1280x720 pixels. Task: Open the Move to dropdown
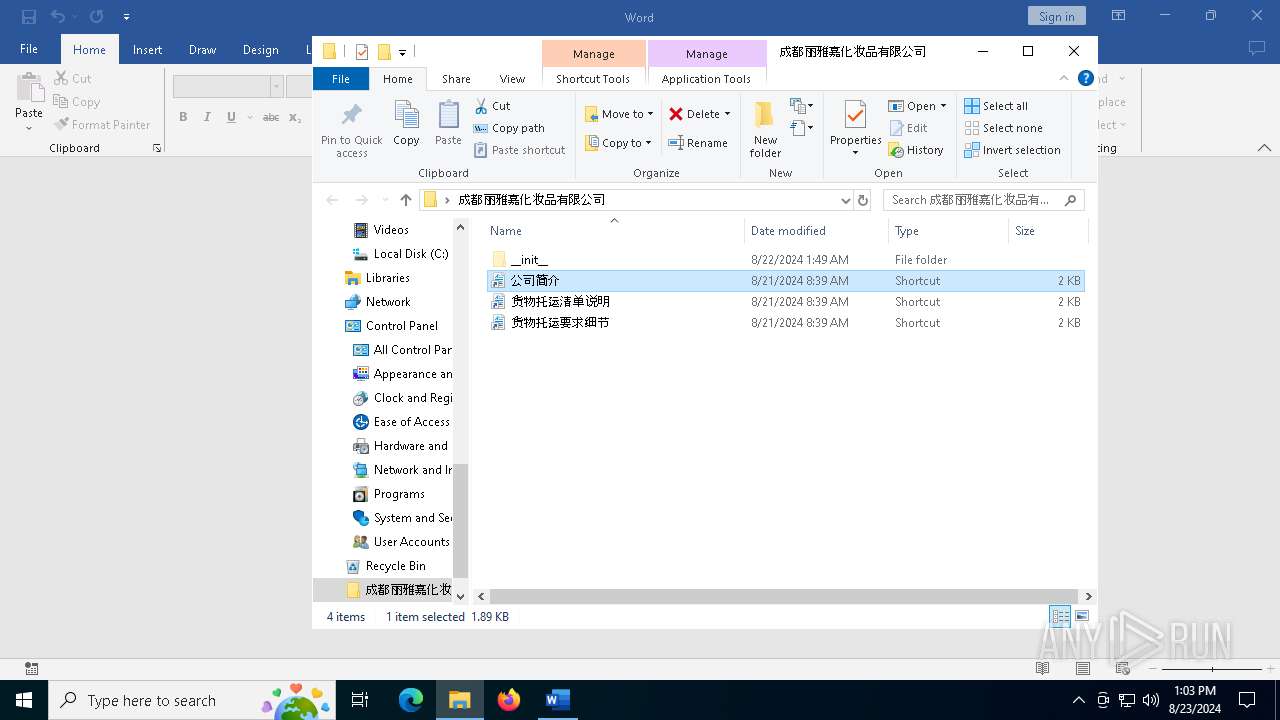point(619,114)
